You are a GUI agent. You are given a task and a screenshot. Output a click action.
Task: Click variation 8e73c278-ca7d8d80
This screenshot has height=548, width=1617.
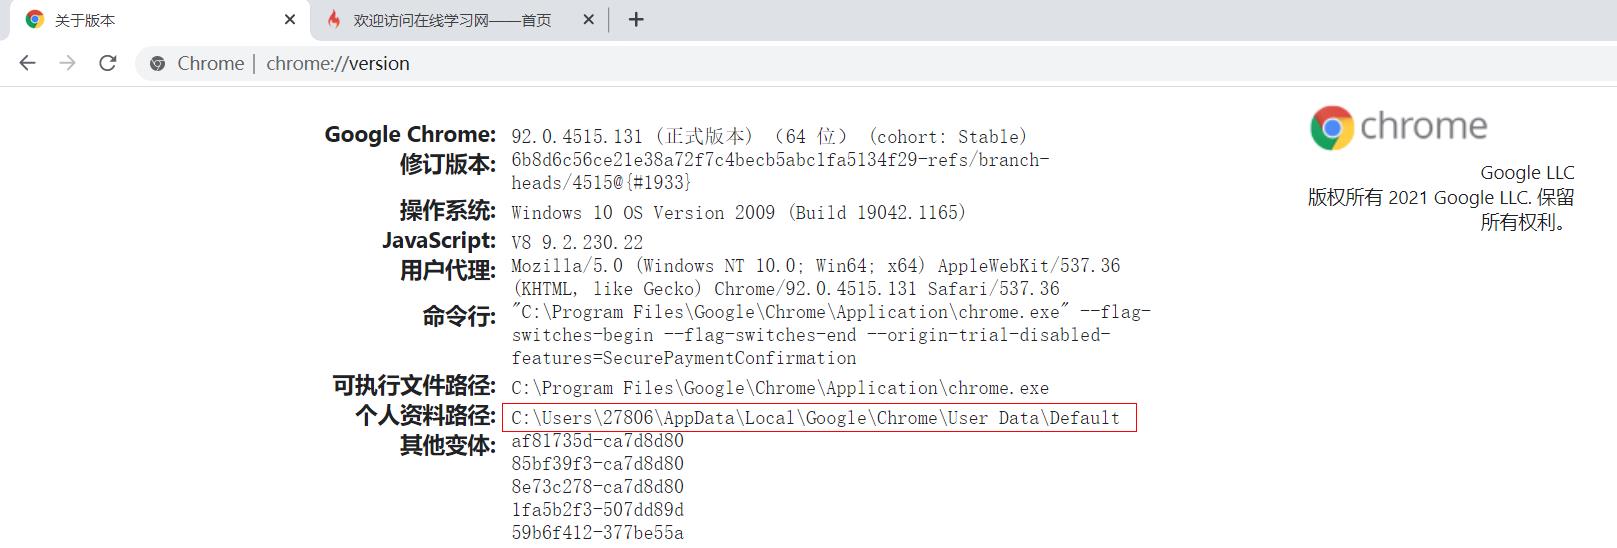597,487
